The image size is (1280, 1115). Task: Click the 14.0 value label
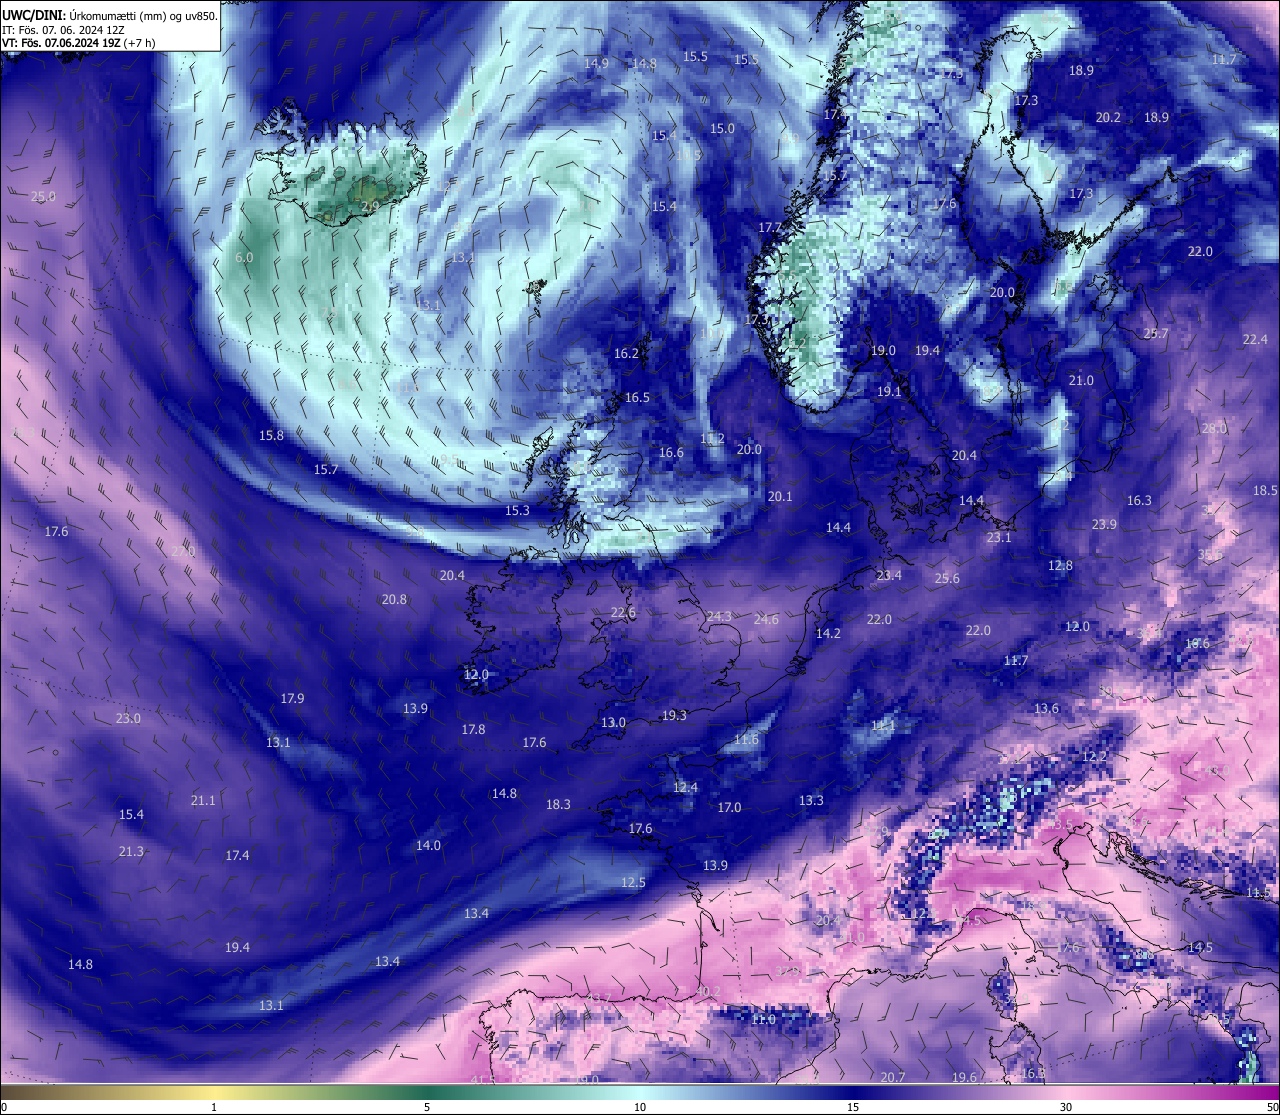coord(428,845)
